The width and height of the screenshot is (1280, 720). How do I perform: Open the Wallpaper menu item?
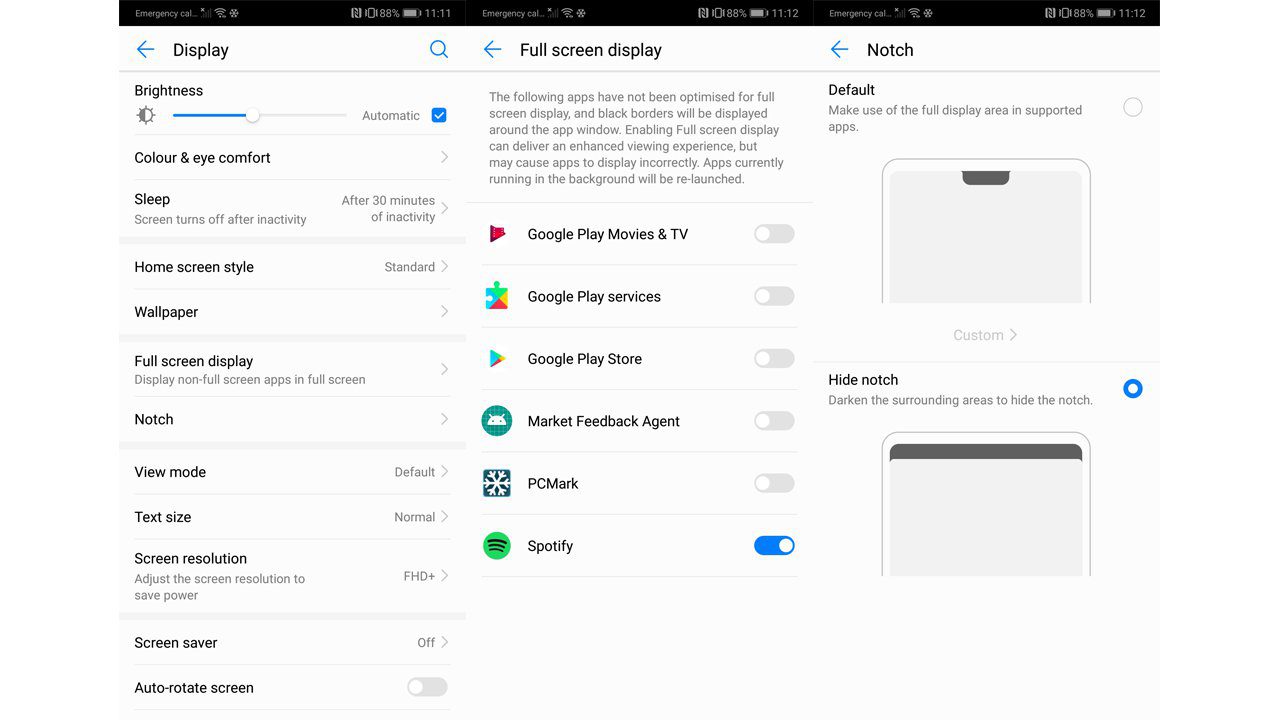pyautogui.click(x=292, y=311)
